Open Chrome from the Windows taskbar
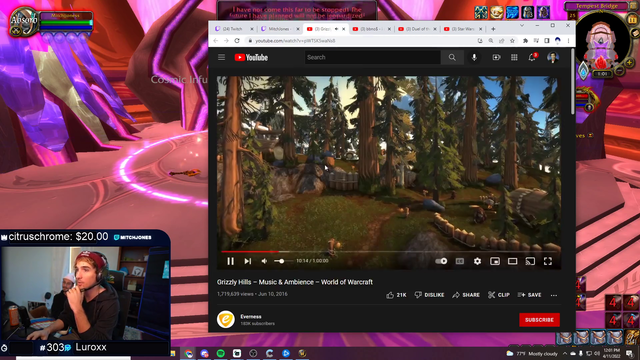This screenshot has height=360, width=640. coord(189,353)
